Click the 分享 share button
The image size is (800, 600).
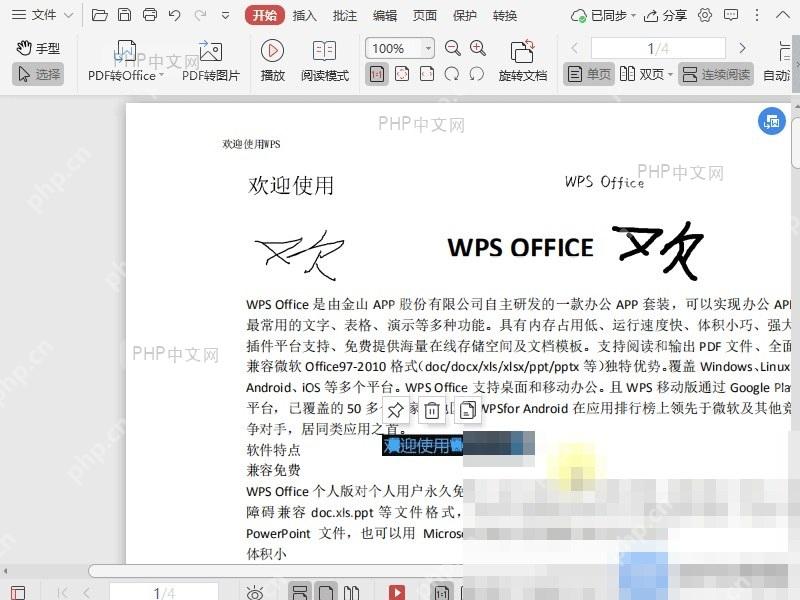(665, 16)
